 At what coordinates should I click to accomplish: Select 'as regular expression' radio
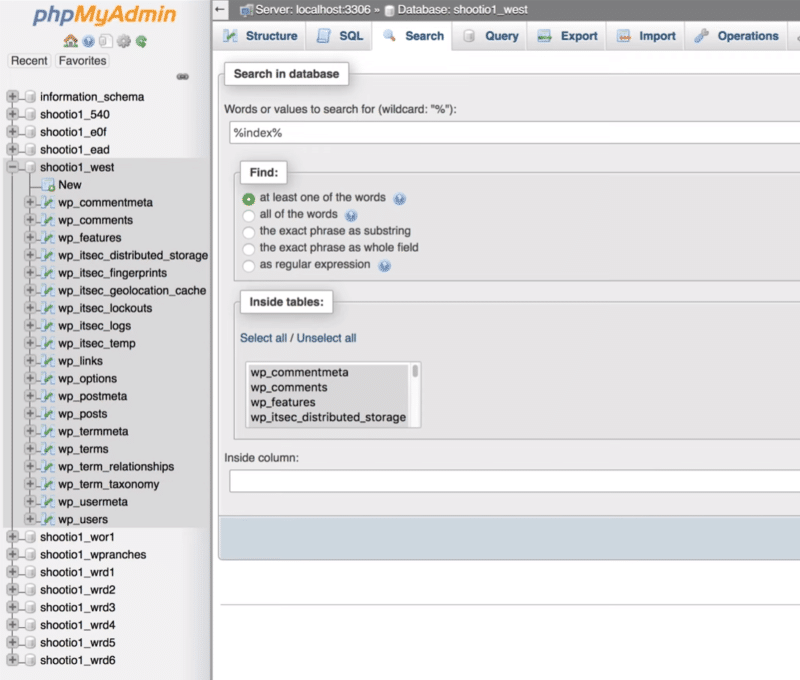click(248, 266)
